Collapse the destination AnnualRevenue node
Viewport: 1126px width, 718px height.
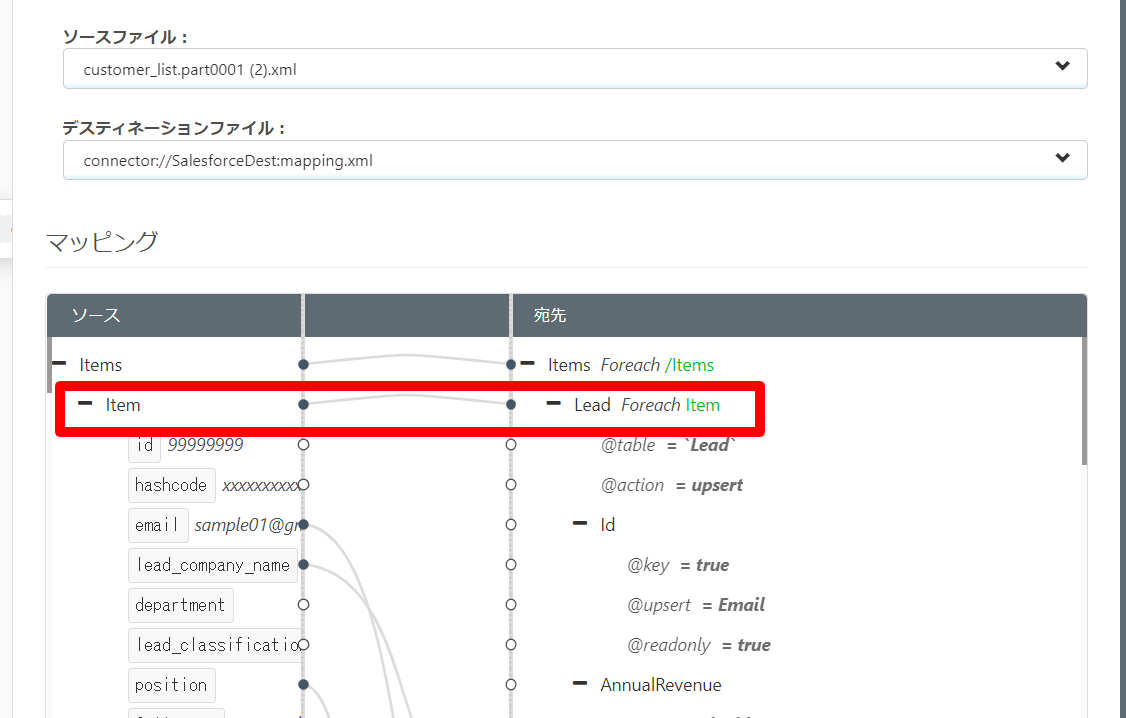coord(580,684)
